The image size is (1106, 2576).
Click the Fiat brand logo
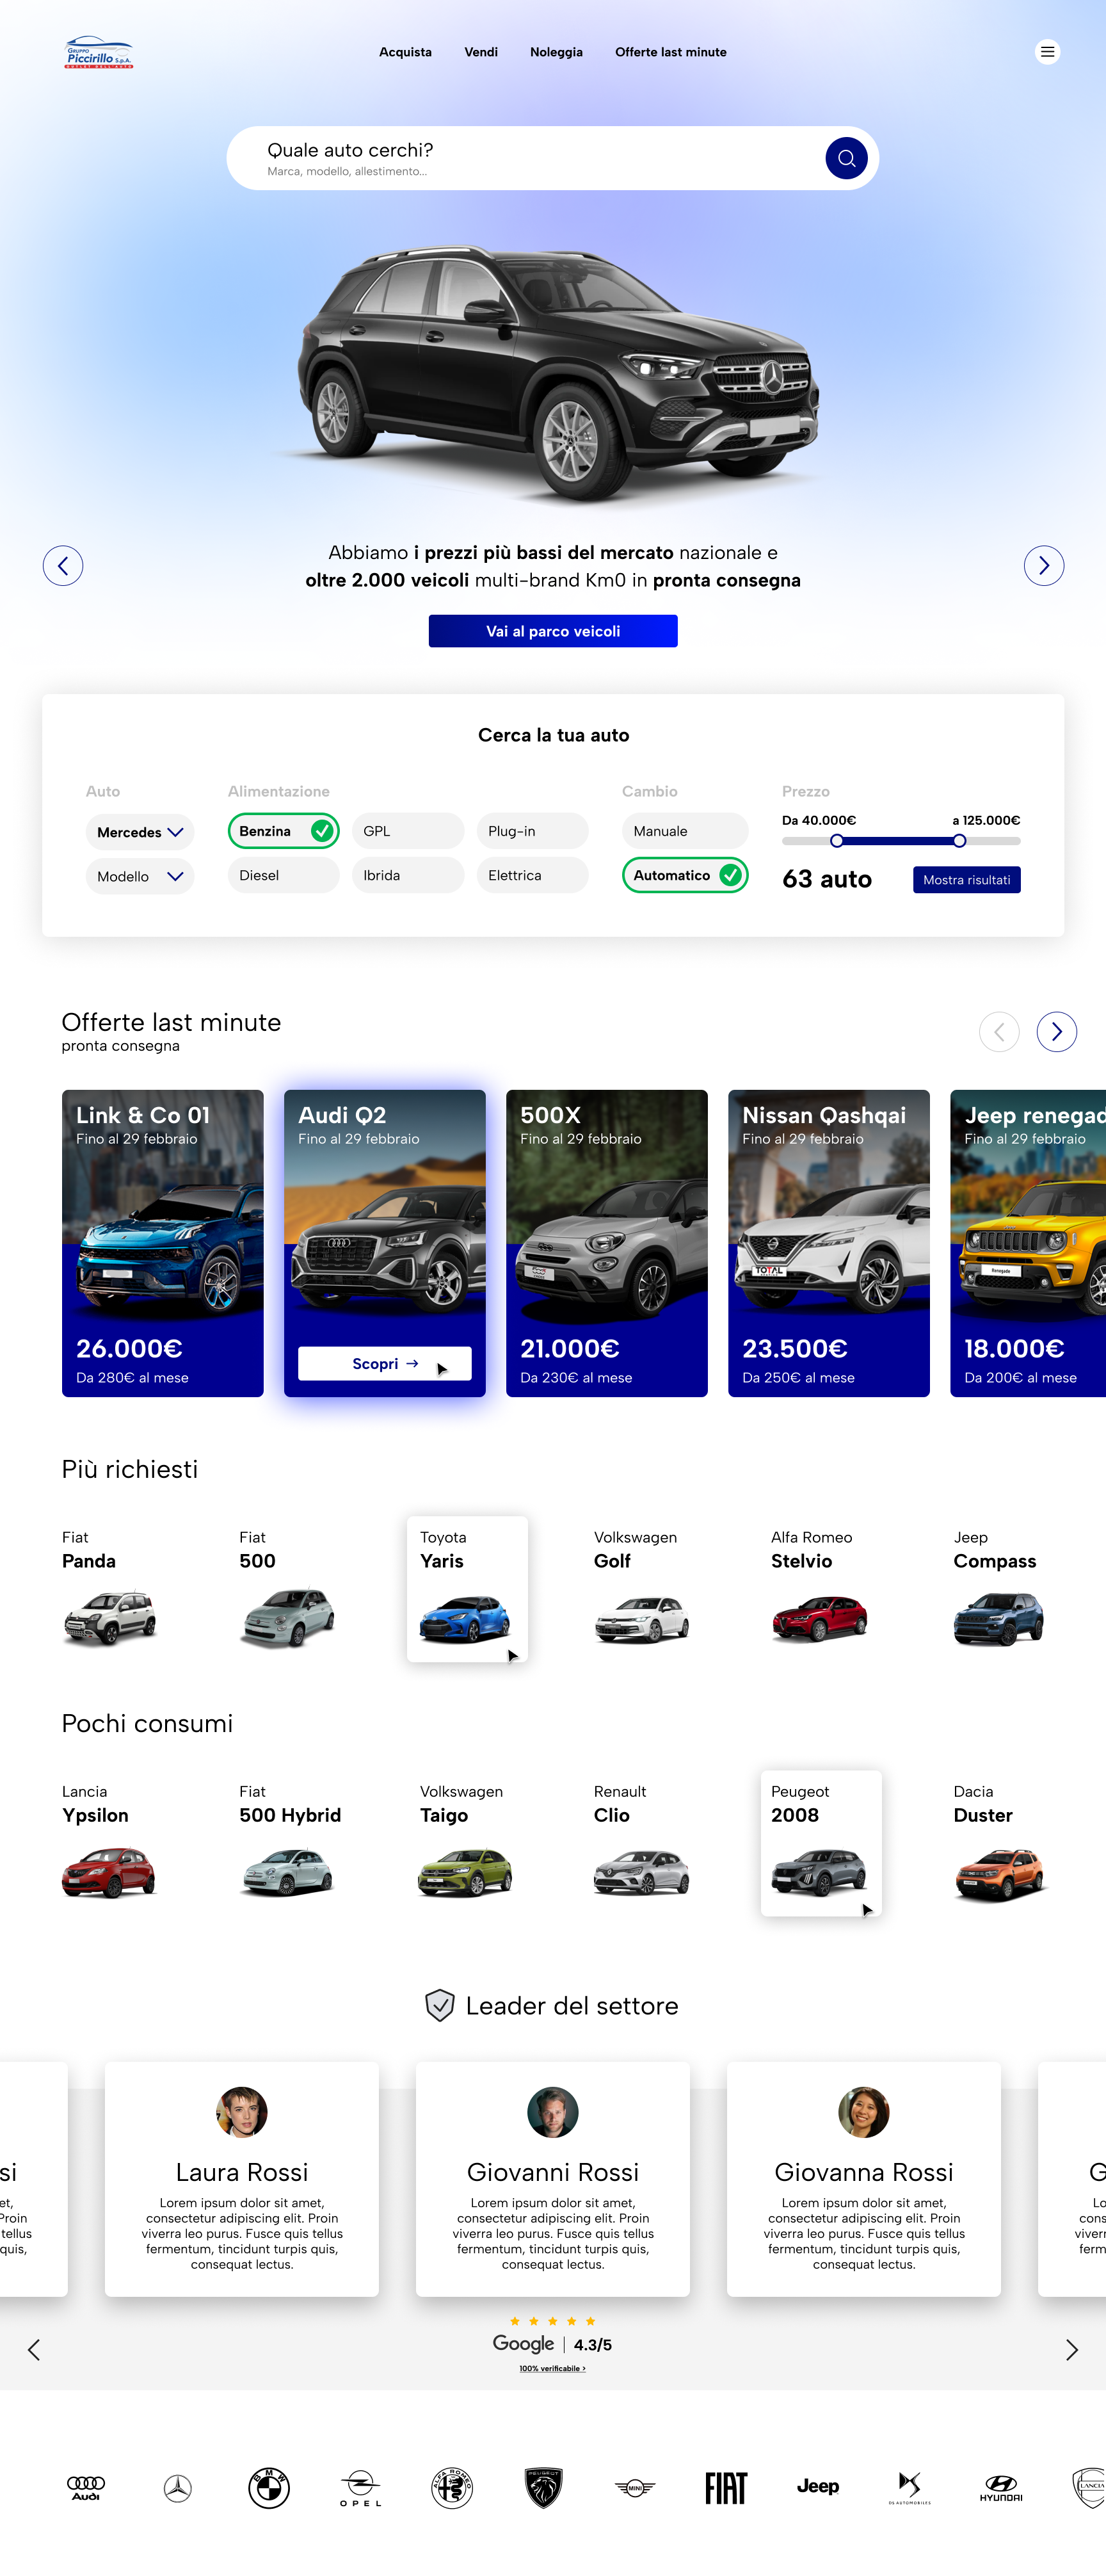[726, 2488]
